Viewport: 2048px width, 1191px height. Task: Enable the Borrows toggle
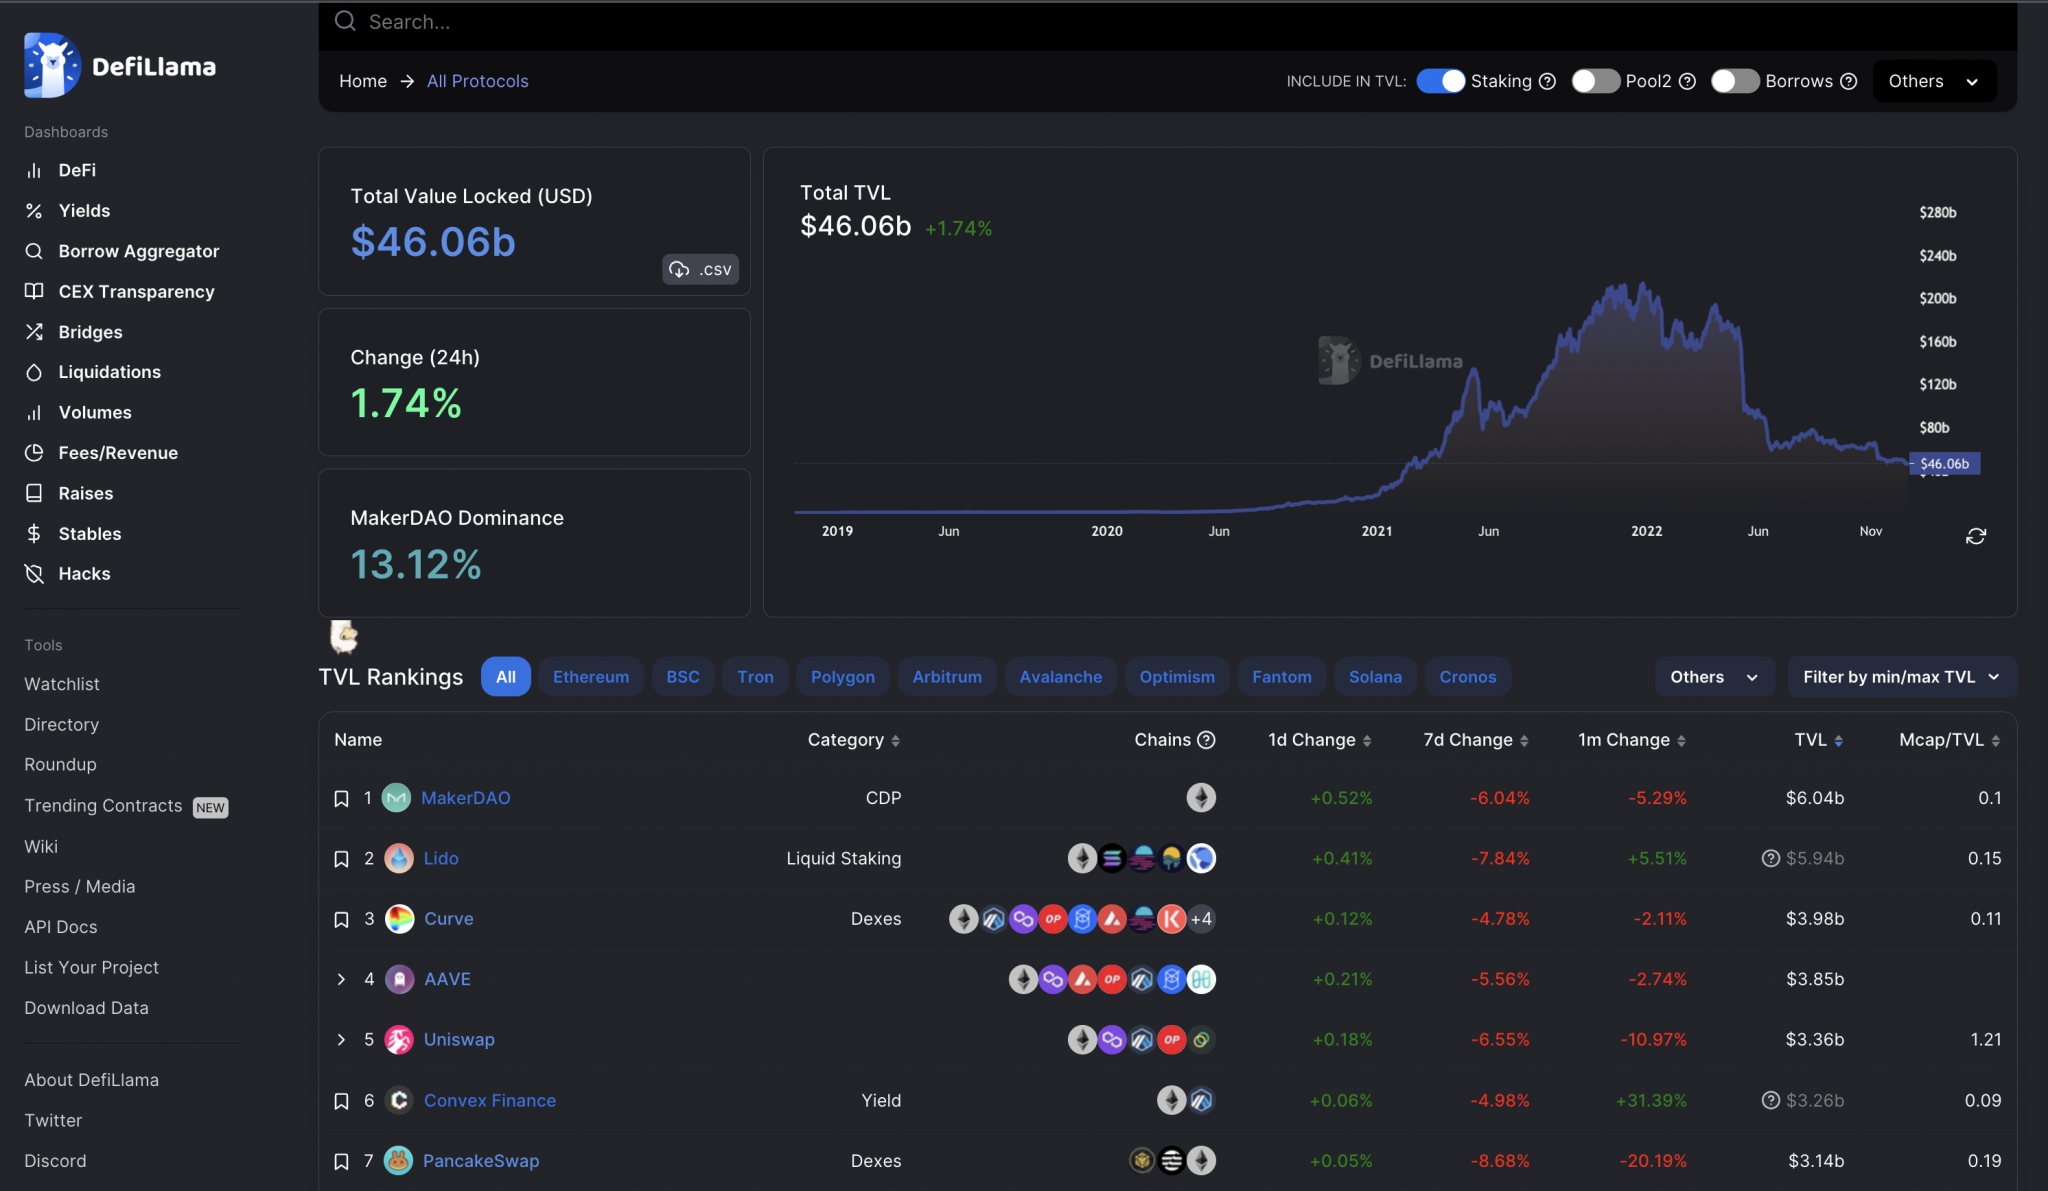tap(1734, 81)
